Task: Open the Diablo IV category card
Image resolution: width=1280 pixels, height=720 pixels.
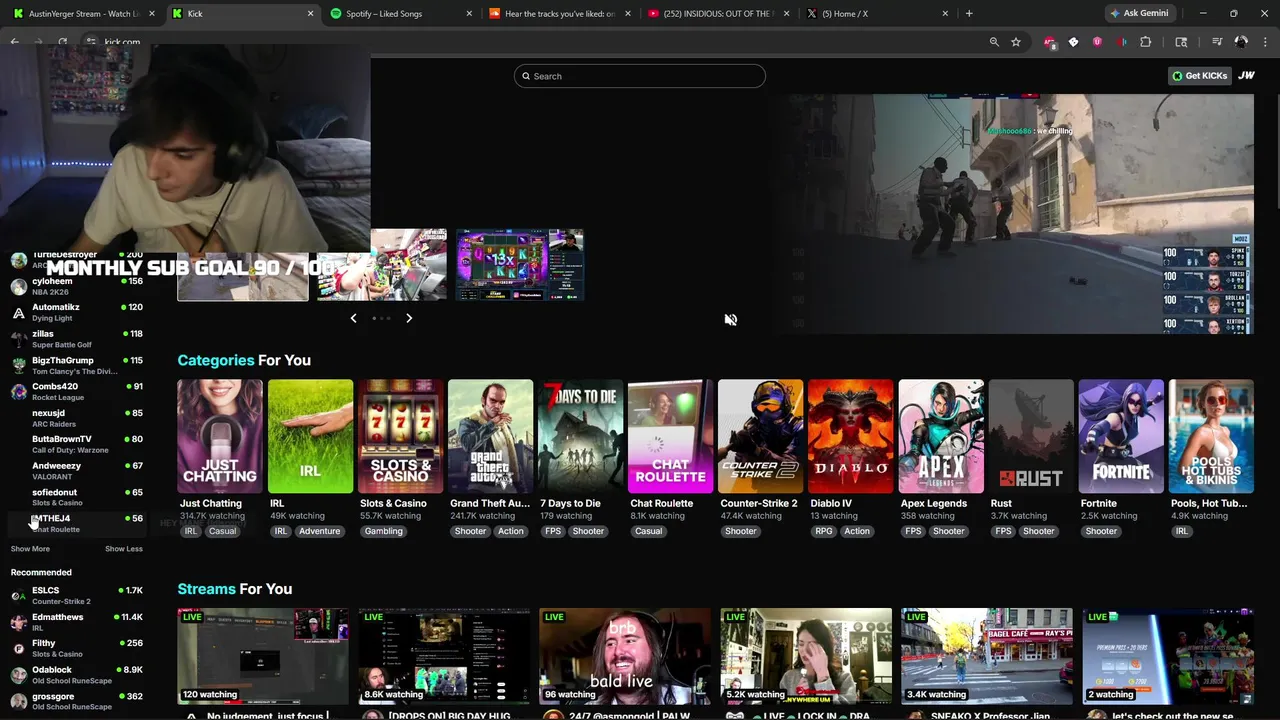Action: tap(850, 436)
